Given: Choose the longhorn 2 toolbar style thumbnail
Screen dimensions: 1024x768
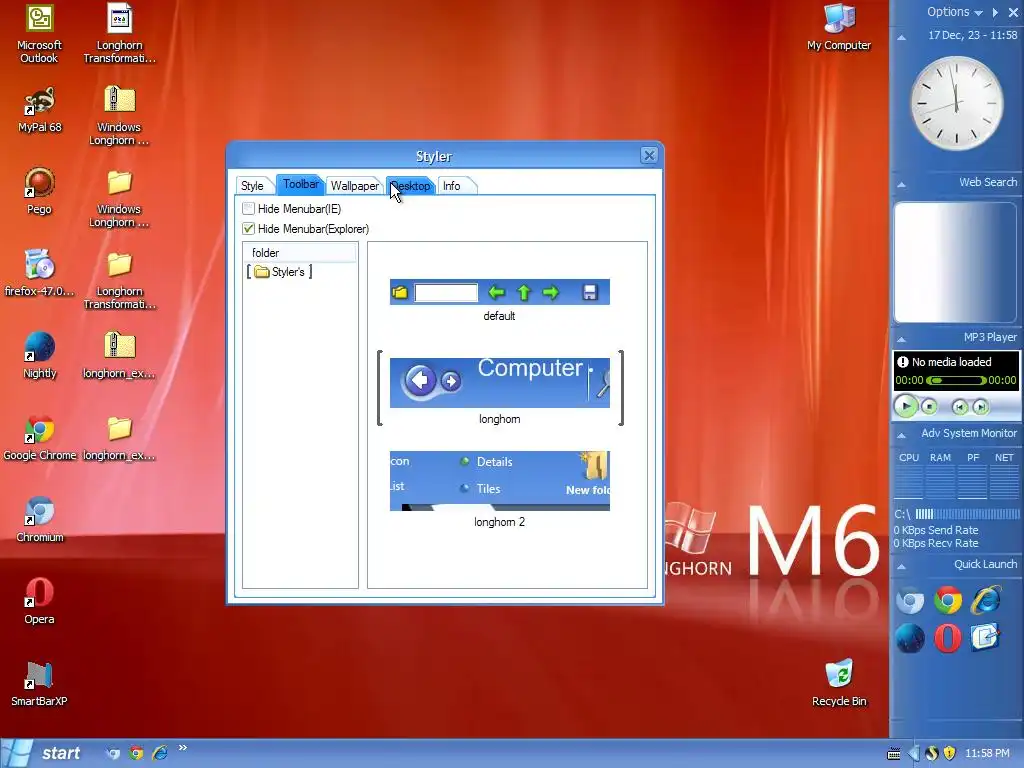Looking at the screenshot, I should click(500, 481).
